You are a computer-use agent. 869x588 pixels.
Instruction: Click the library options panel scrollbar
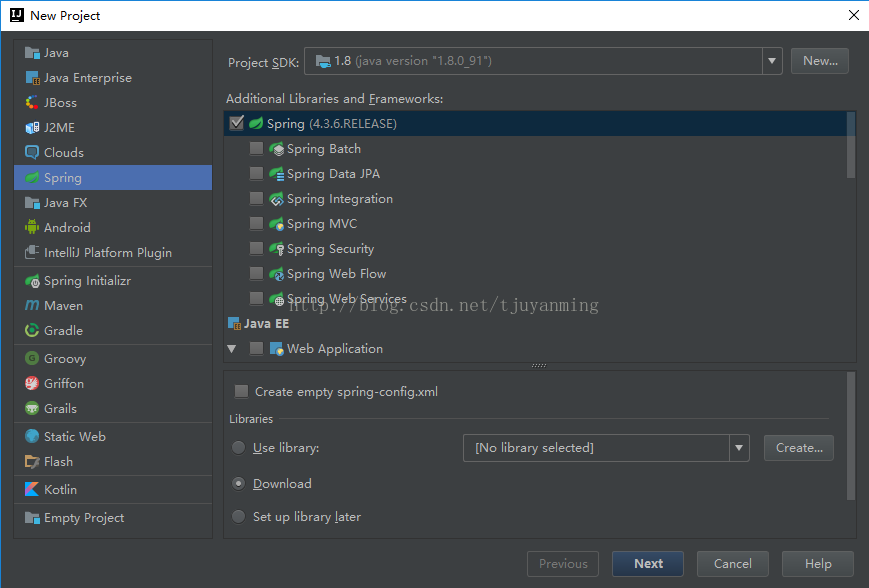click(x=851, y=436)
